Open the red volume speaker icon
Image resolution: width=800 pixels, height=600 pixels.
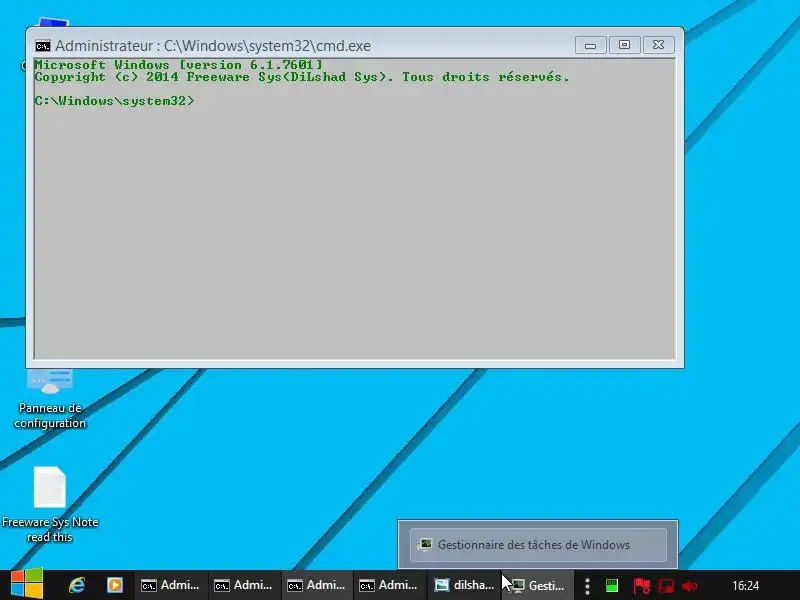pyautogui.click(x=690, y=586)
